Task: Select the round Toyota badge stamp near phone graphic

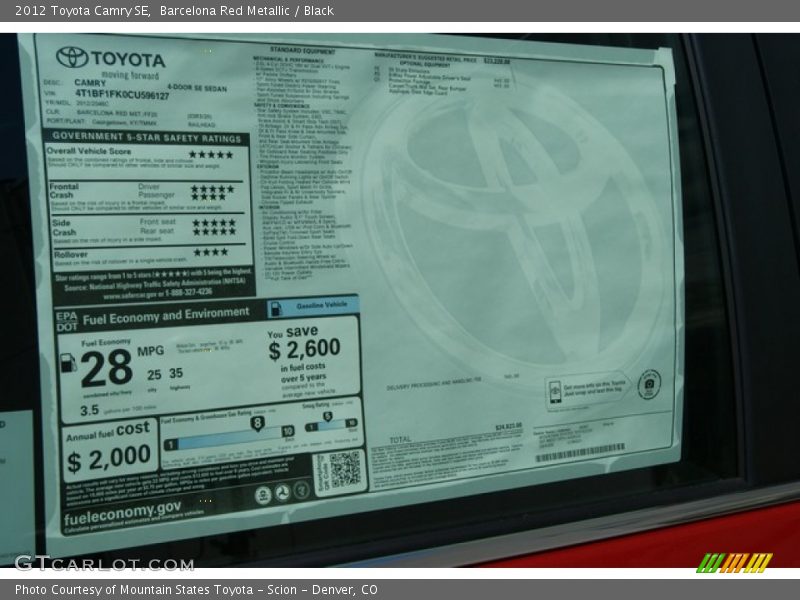Action: pos(649,384)
